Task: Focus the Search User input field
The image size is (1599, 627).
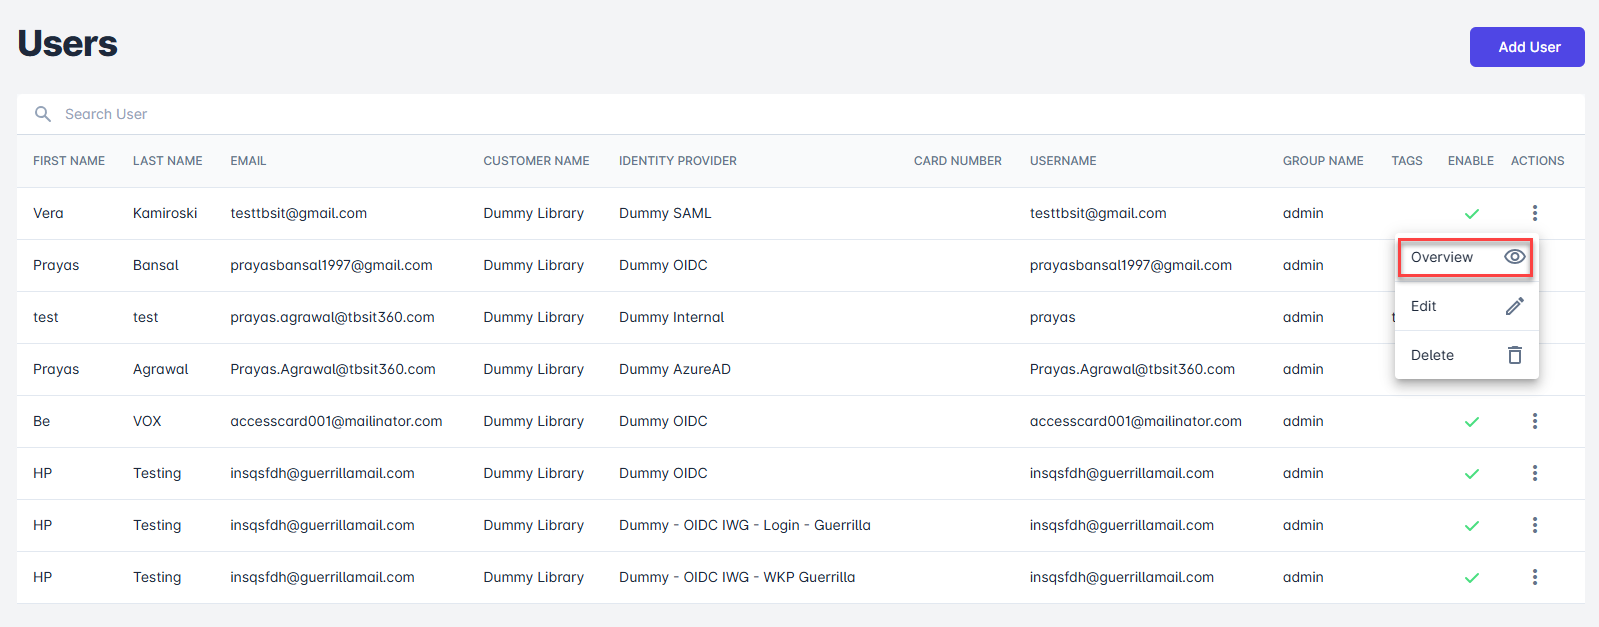Action: 400,114
